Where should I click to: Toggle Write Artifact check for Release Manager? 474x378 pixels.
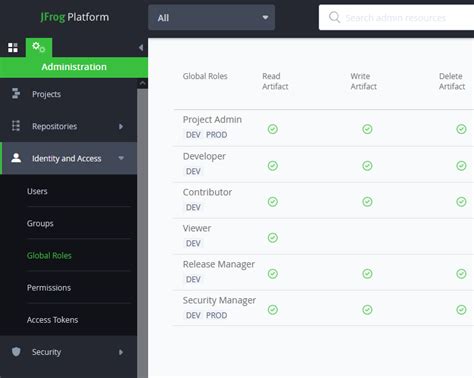point(367,274)
